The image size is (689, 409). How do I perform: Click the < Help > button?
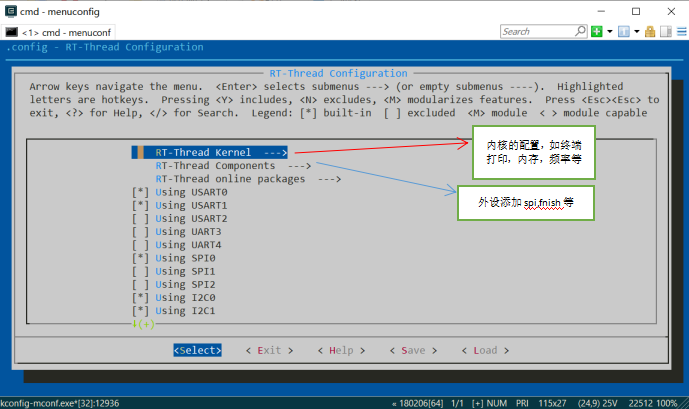(x=341, y=350)
